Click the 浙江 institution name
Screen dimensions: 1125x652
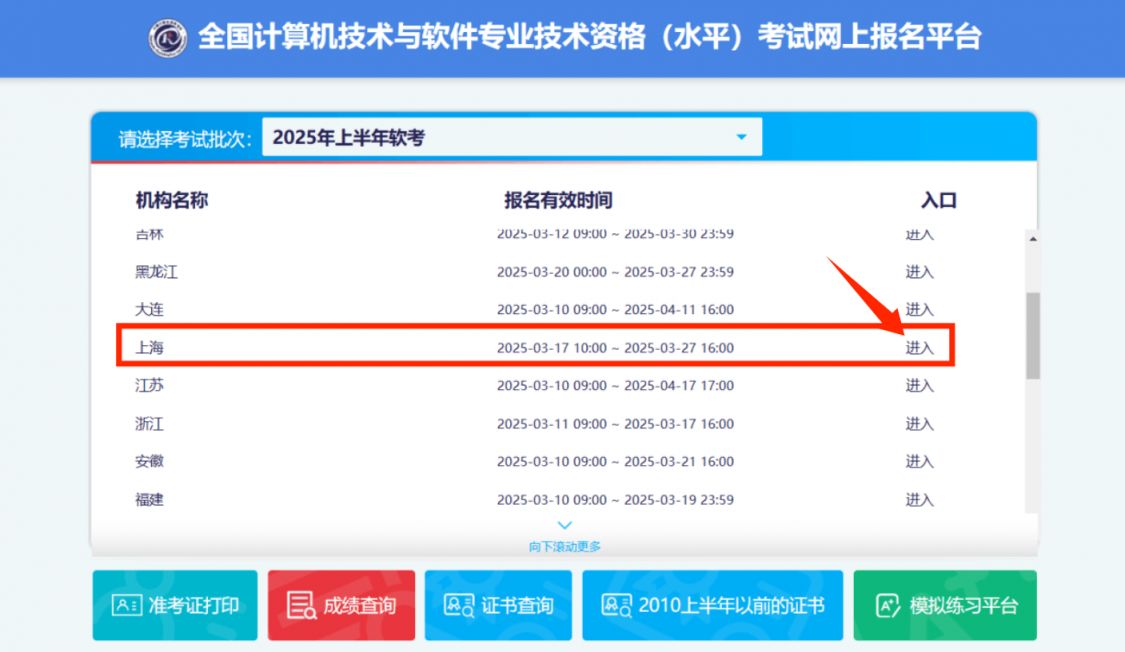point(149,424)
